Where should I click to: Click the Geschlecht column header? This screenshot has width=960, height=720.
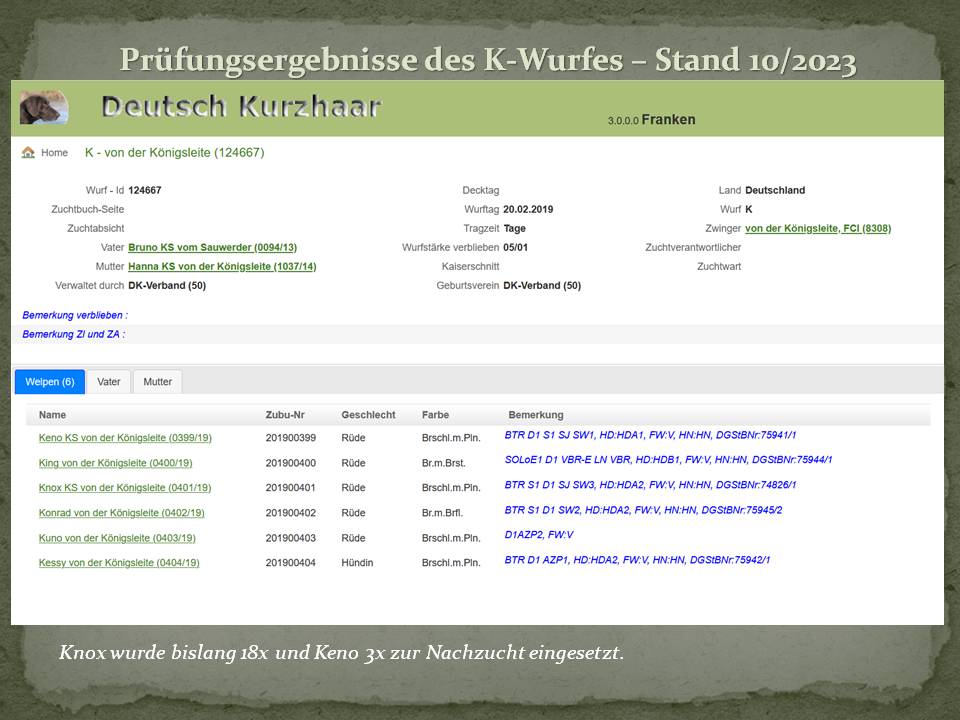point(368,415)
